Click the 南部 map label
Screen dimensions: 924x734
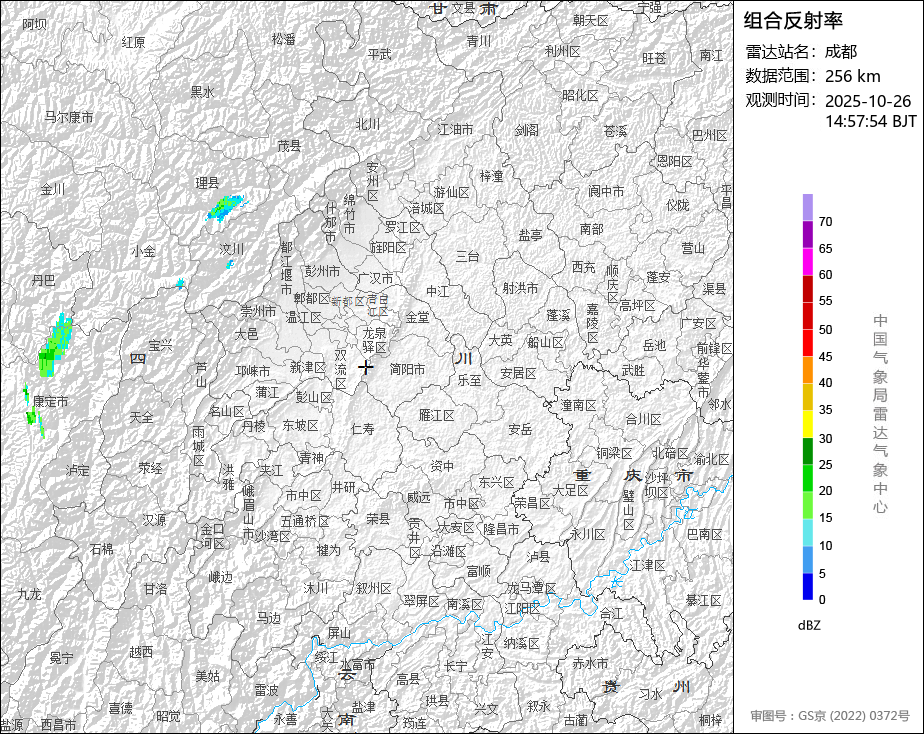coord(591,229)
